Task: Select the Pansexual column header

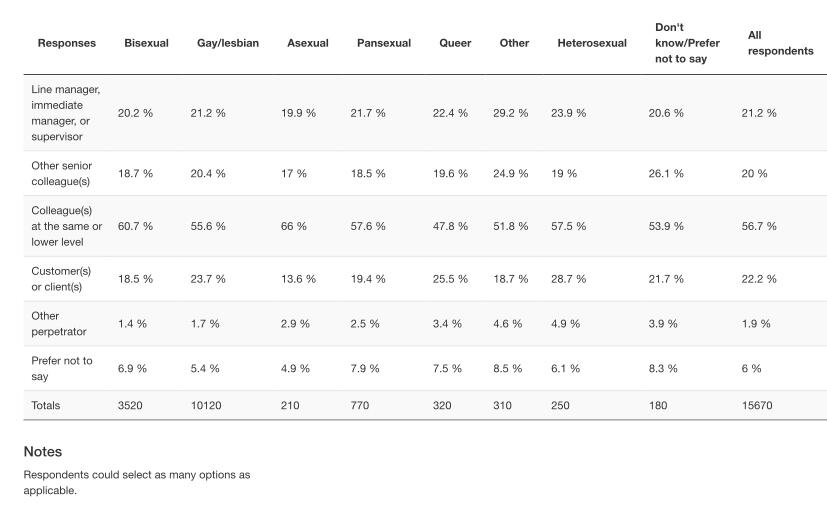Action: (384, 43)
